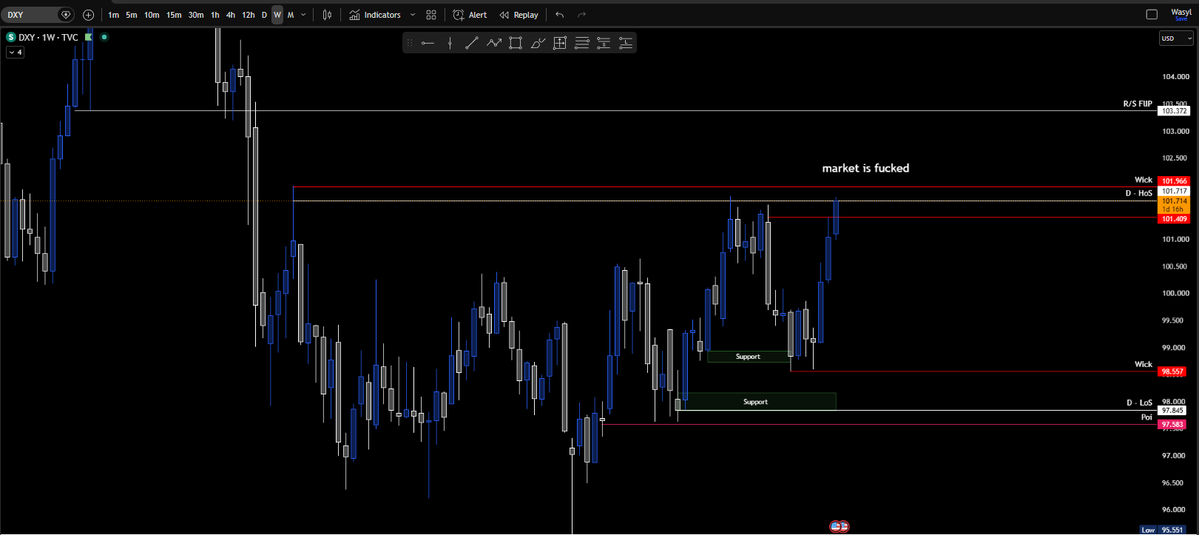1199x535 pixels.
Task: Click the green S symbol logo
Action: 11,36
